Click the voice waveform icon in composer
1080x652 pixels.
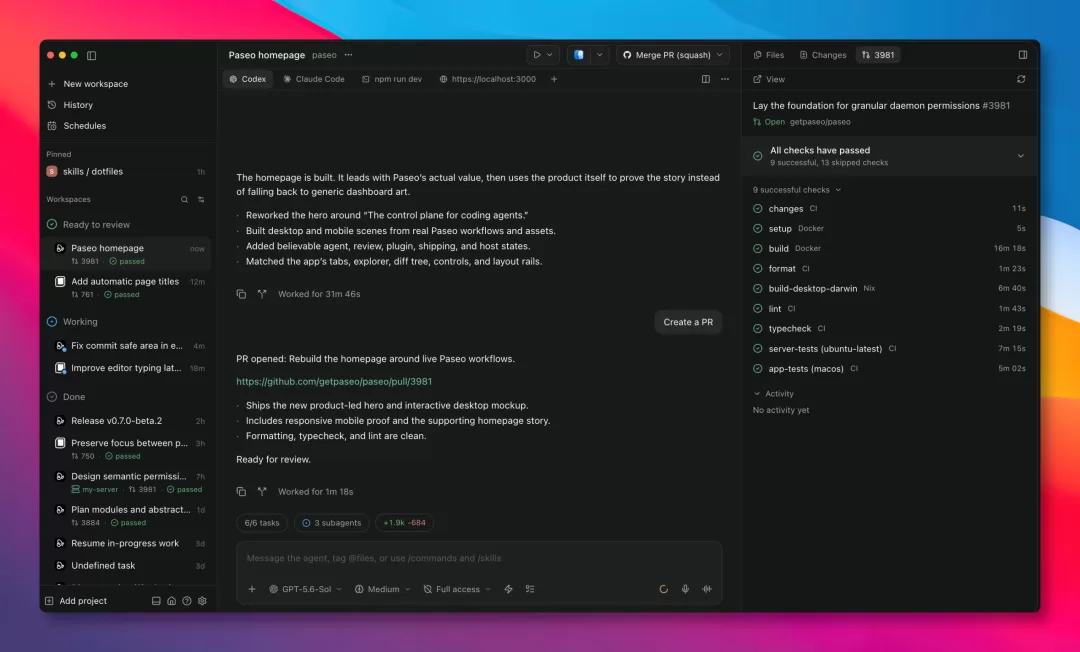[707, 589]
